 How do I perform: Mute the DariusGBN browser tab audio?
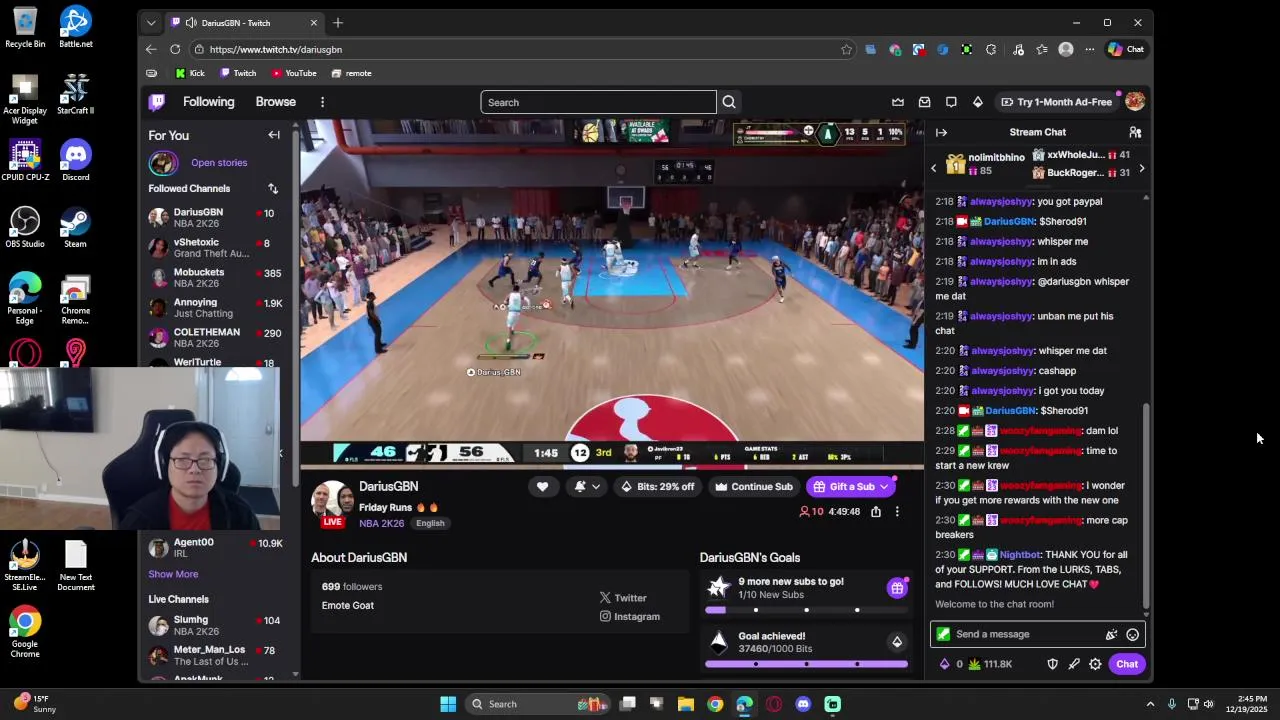191,22
